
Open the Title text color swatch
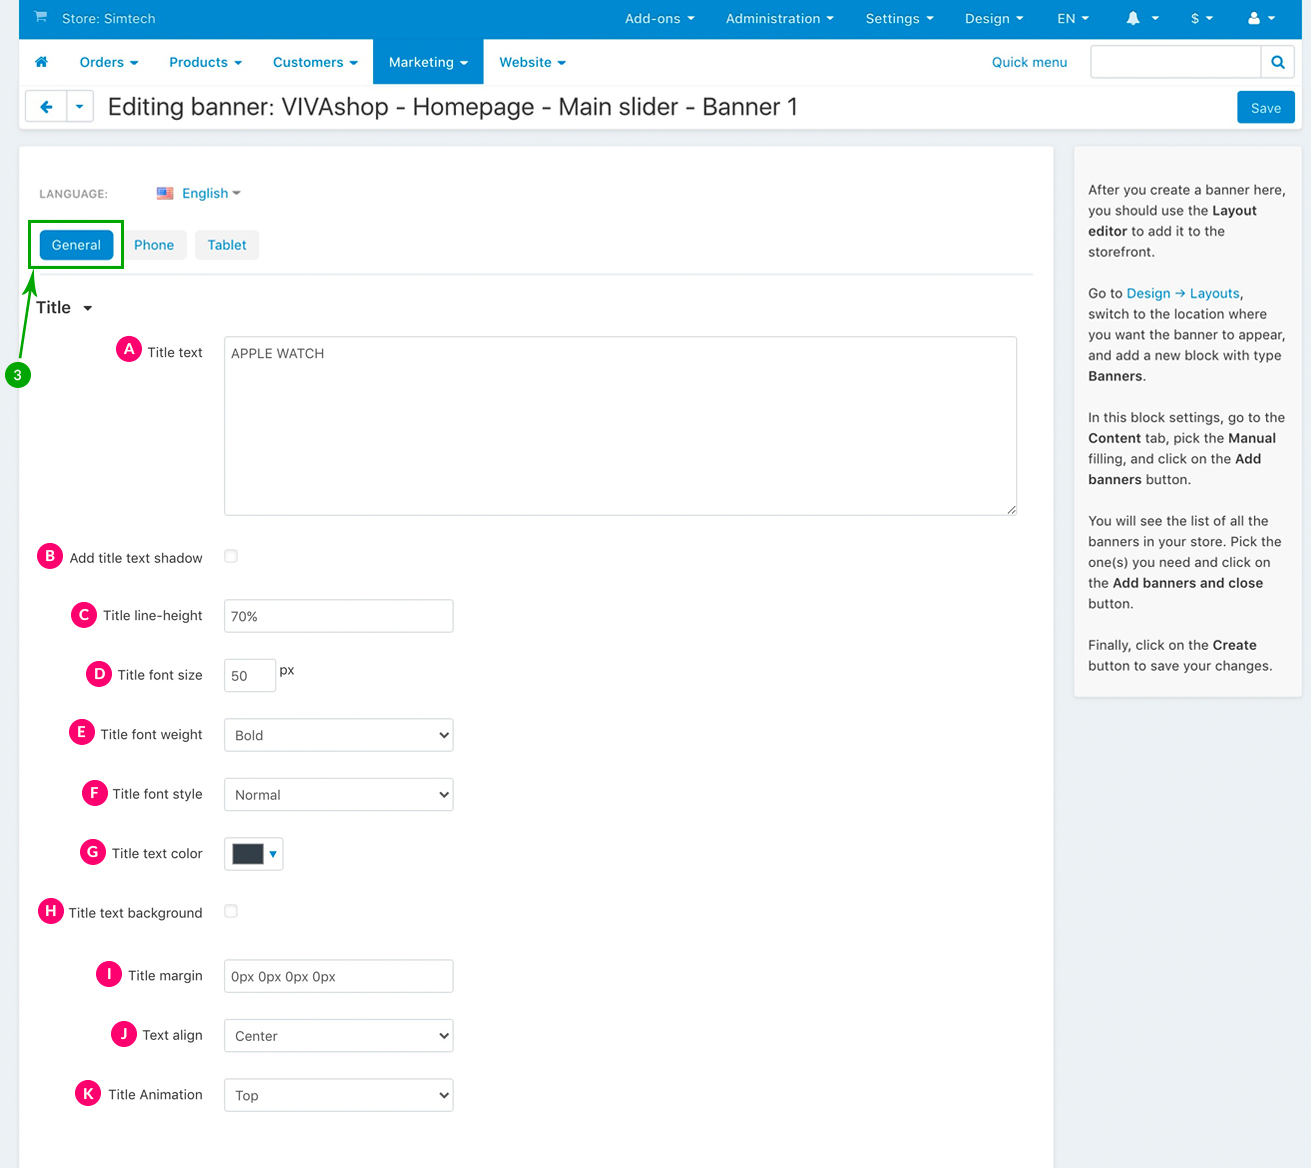[253, 854]
